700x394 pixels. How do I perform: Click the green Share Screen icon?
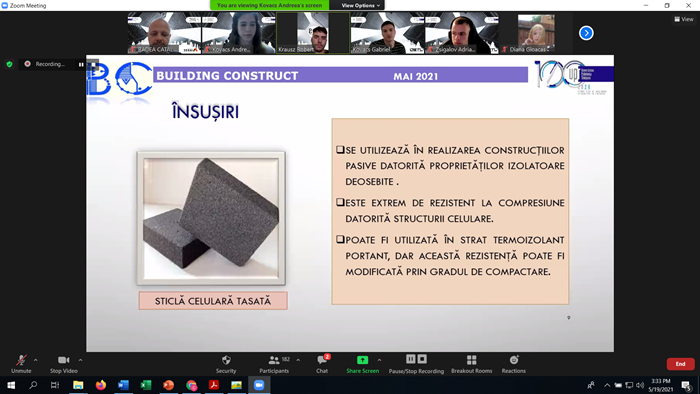(x=362, y=360)
